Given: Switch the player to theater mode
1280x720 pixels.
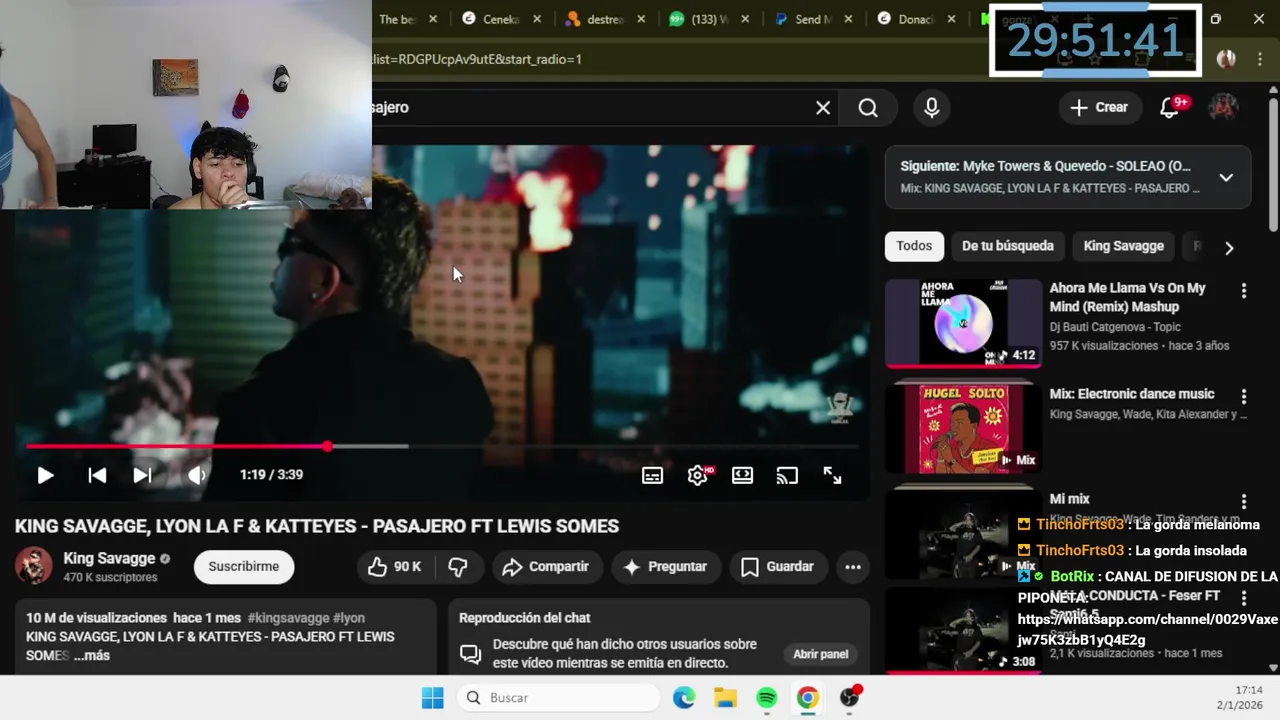Looking at the screenshot, I should (x=742, y=476).
